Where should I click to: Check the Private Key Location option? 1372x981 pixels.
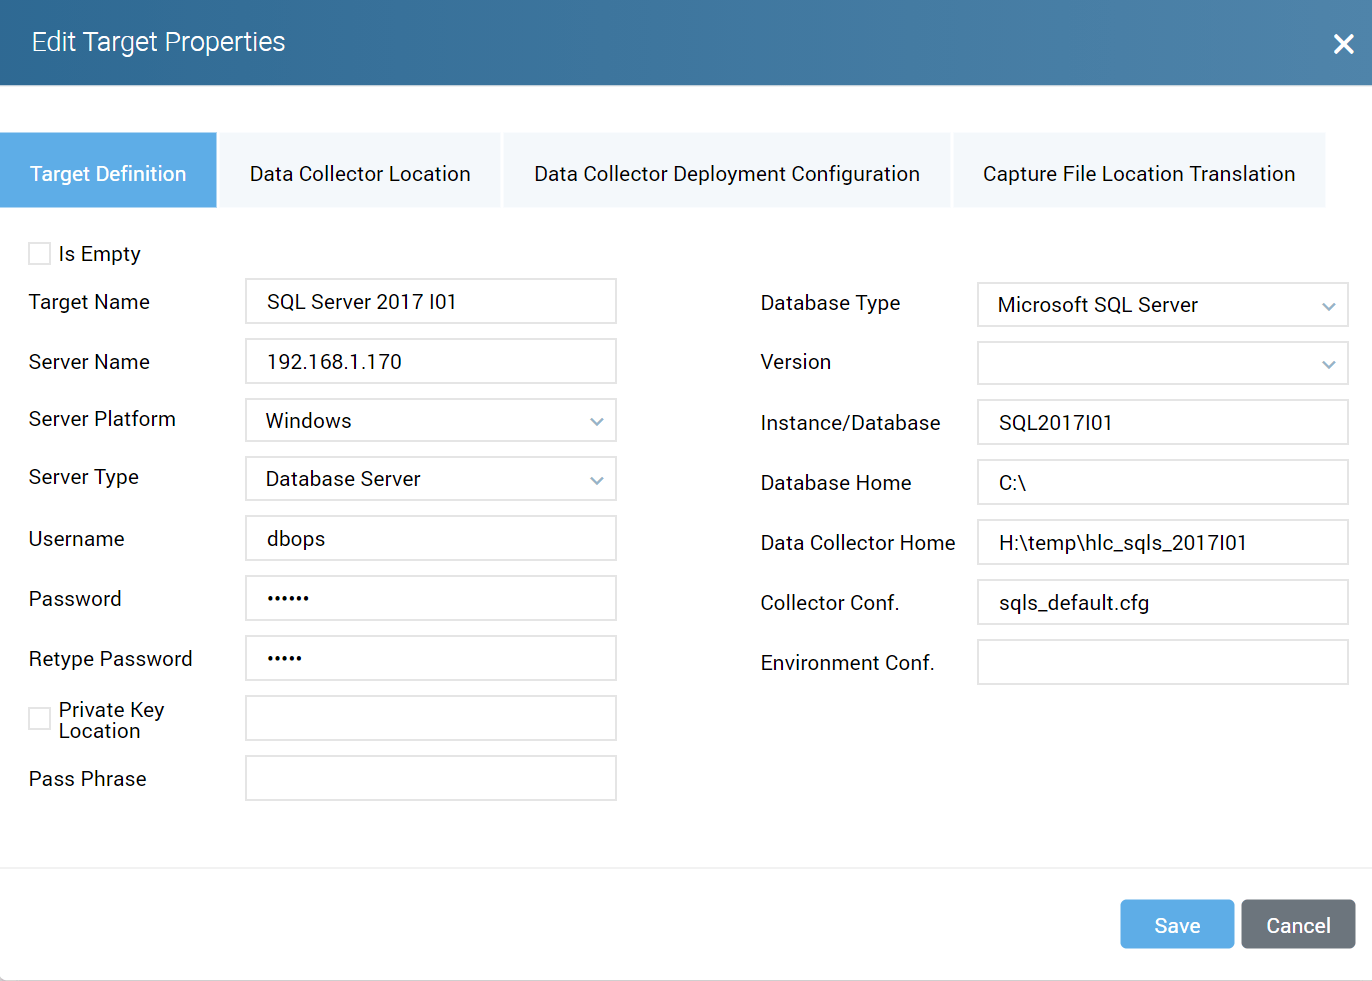39,718
